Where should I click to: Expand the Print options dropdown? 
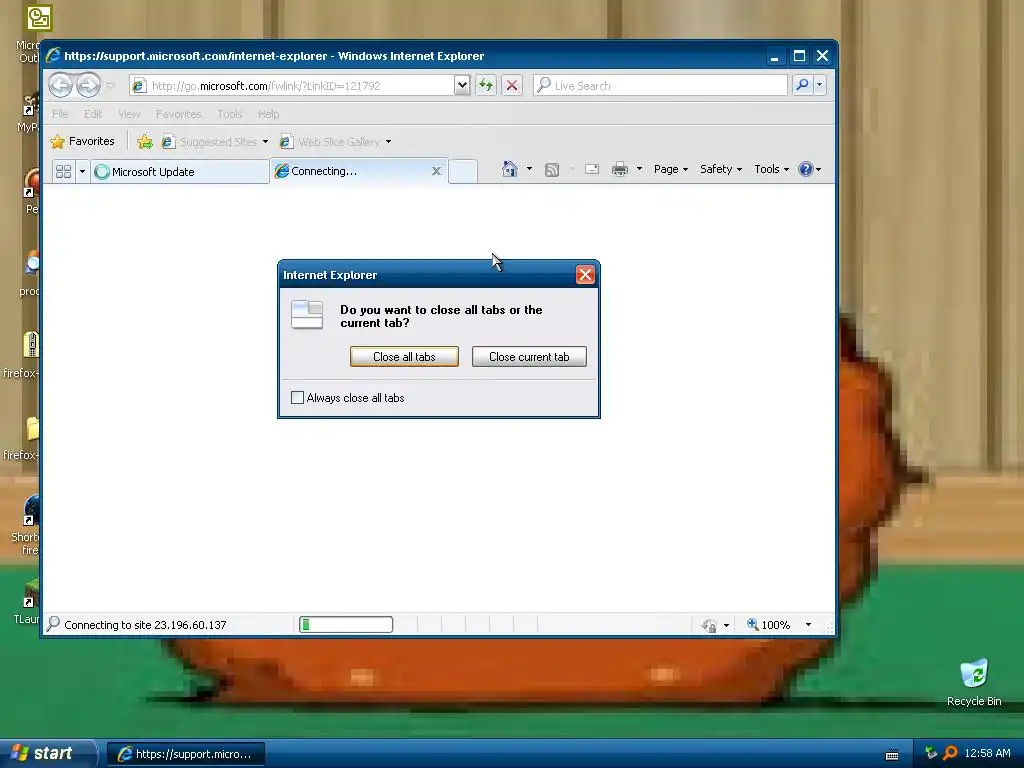pyautogui.click(x=639, y=169)
